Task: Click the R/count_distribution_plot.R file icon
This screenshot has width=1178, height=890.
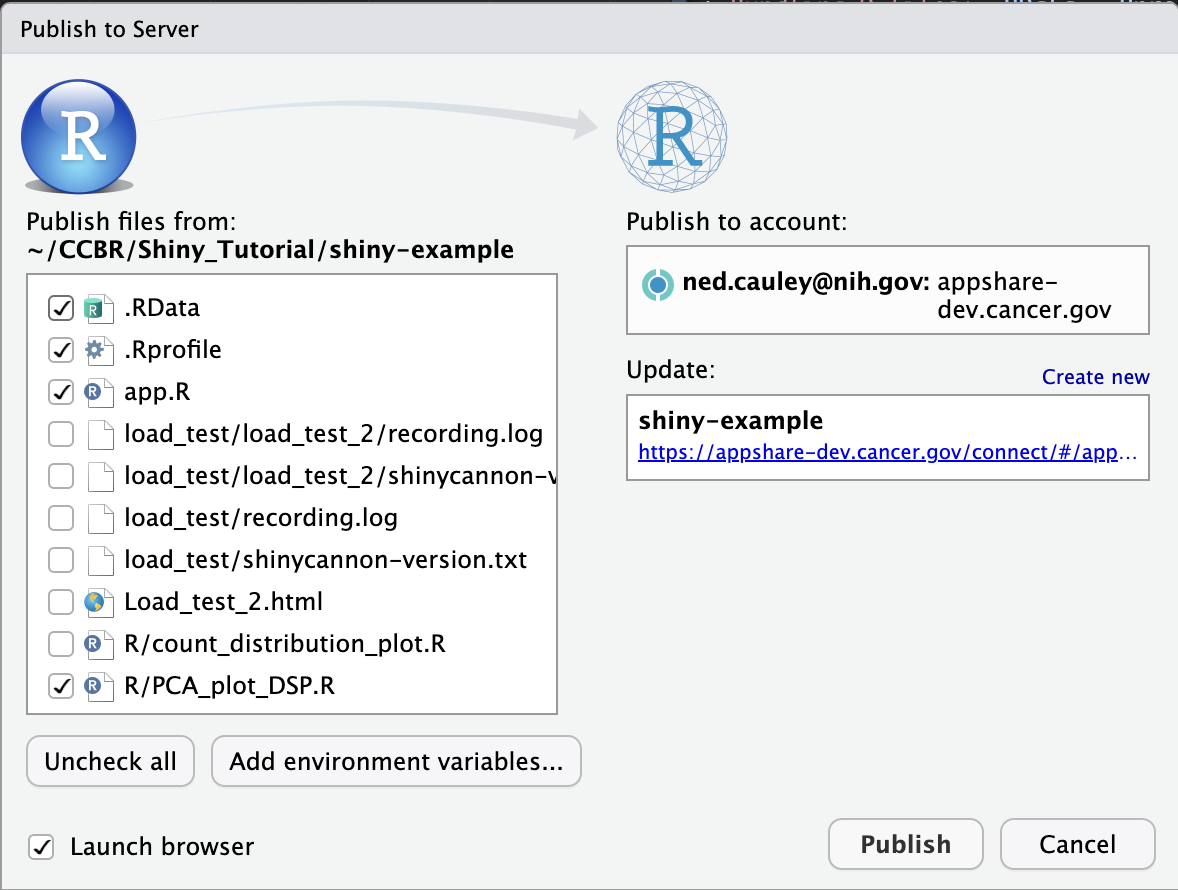Action: pyautogui.click(x=95, y=644)
